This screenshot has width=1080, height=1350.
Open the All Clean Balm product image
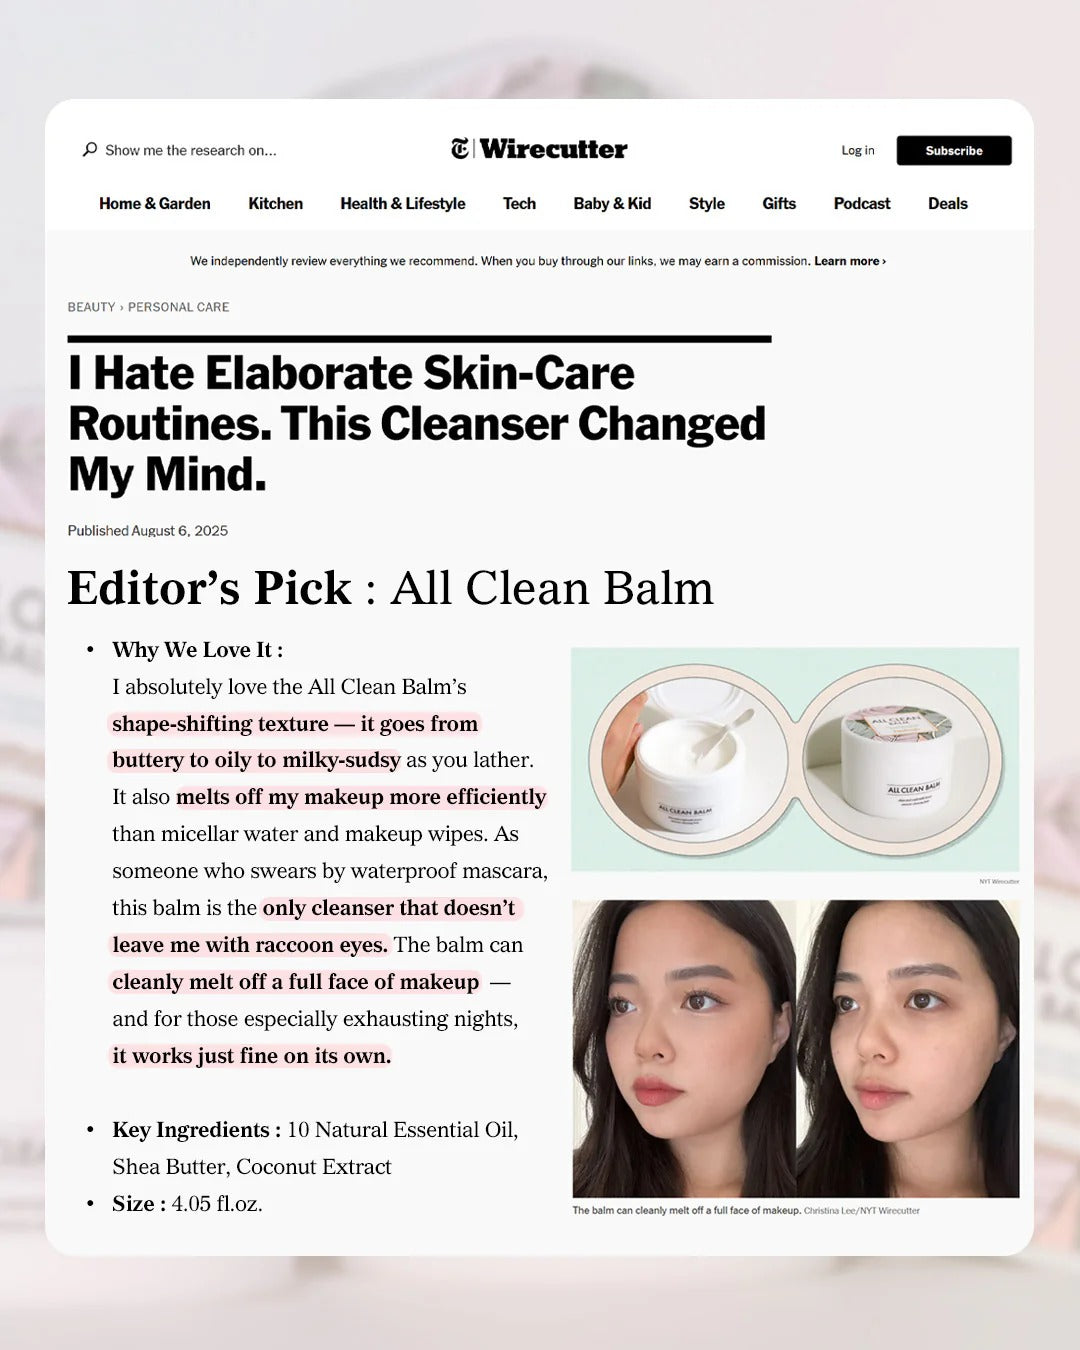coord(795,760)
